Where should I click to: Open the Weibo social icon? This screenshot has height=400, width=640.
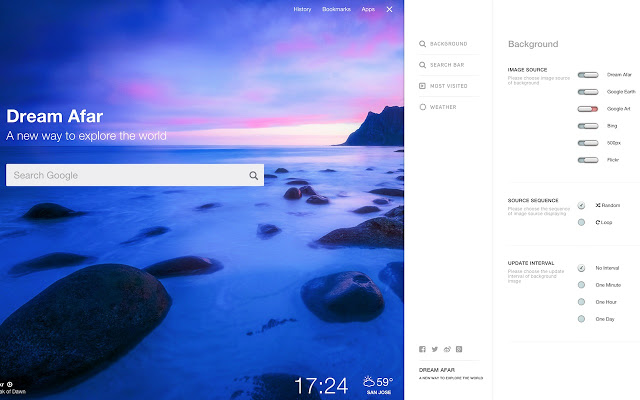coord(447,349)
